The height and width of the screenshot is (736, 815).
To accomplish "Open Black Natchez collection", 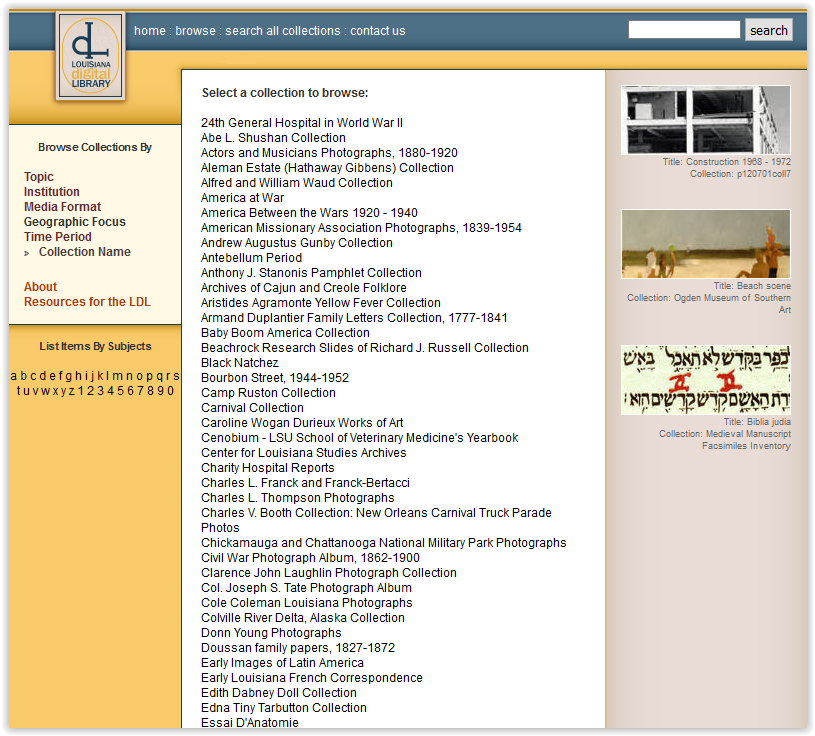I will [x=240, y=363].
